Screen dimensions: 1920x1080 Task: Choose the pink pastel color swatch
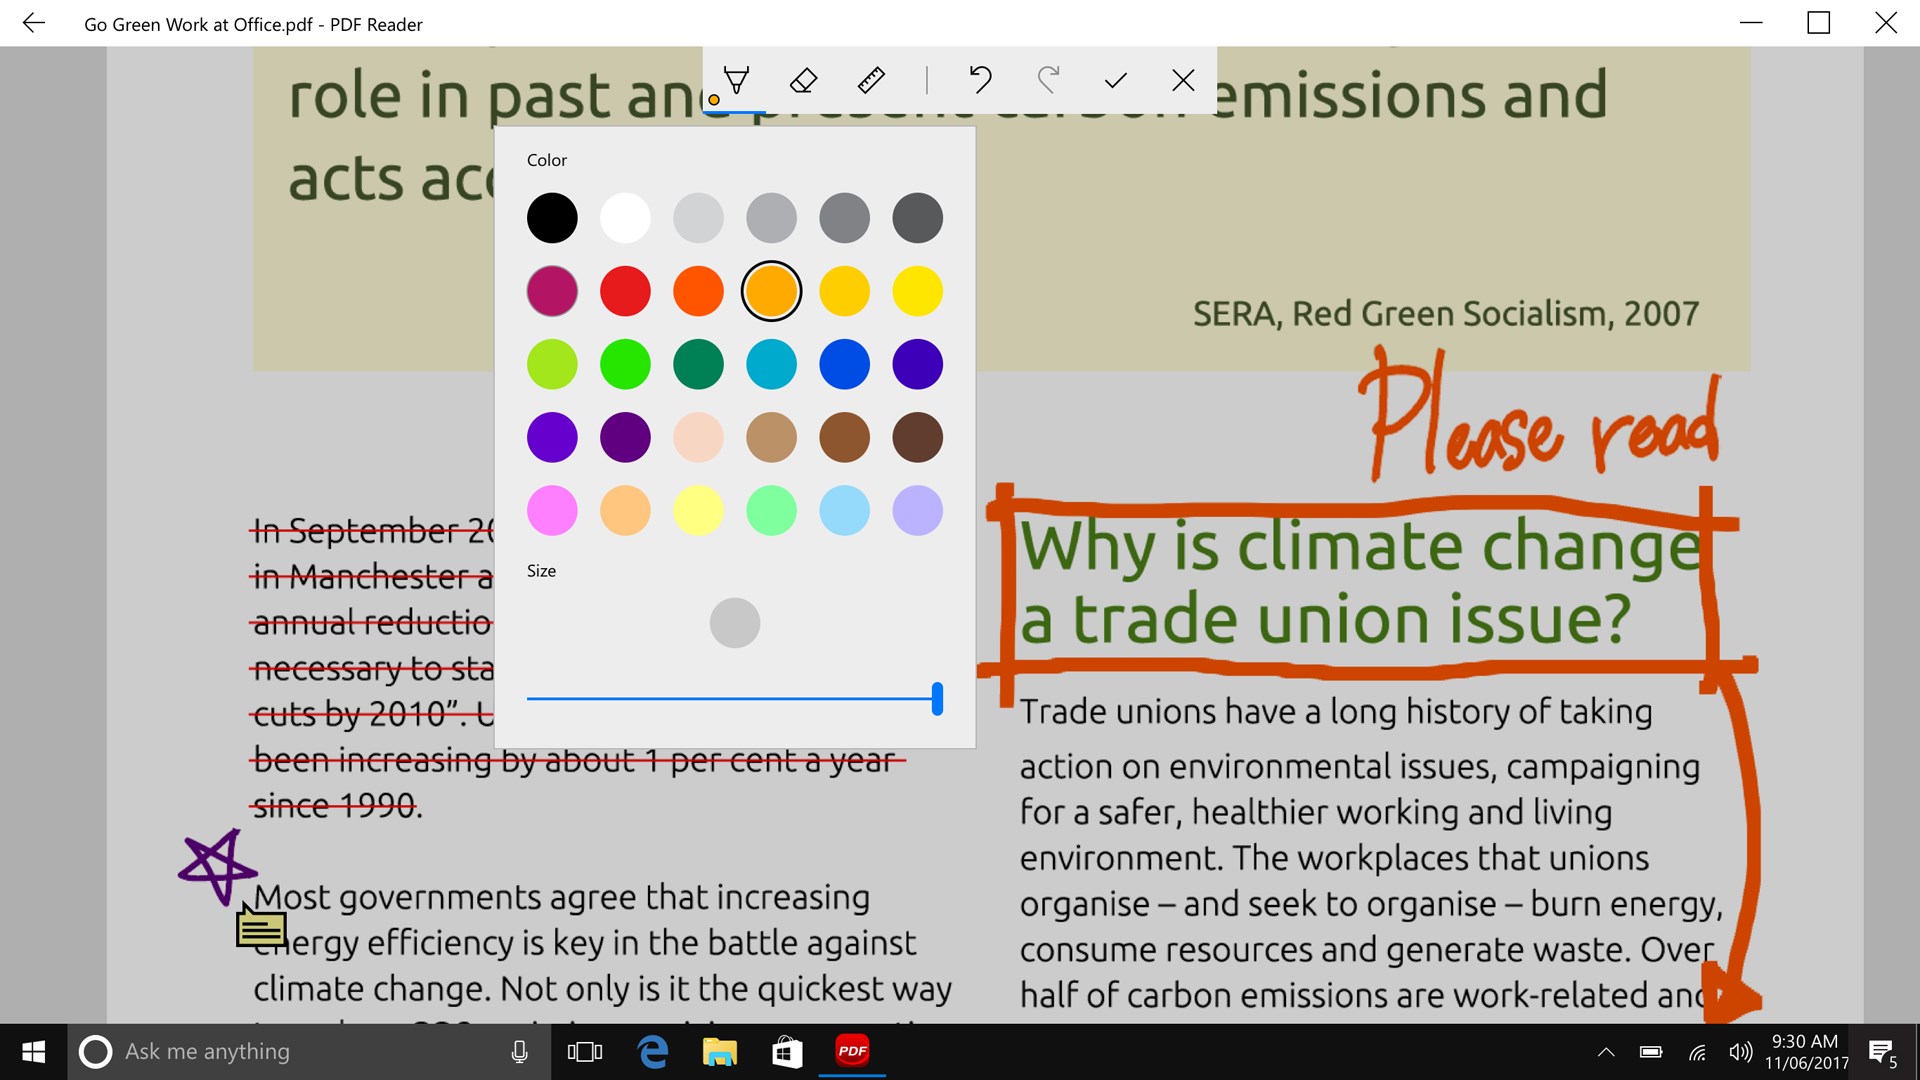coord(552,510)
